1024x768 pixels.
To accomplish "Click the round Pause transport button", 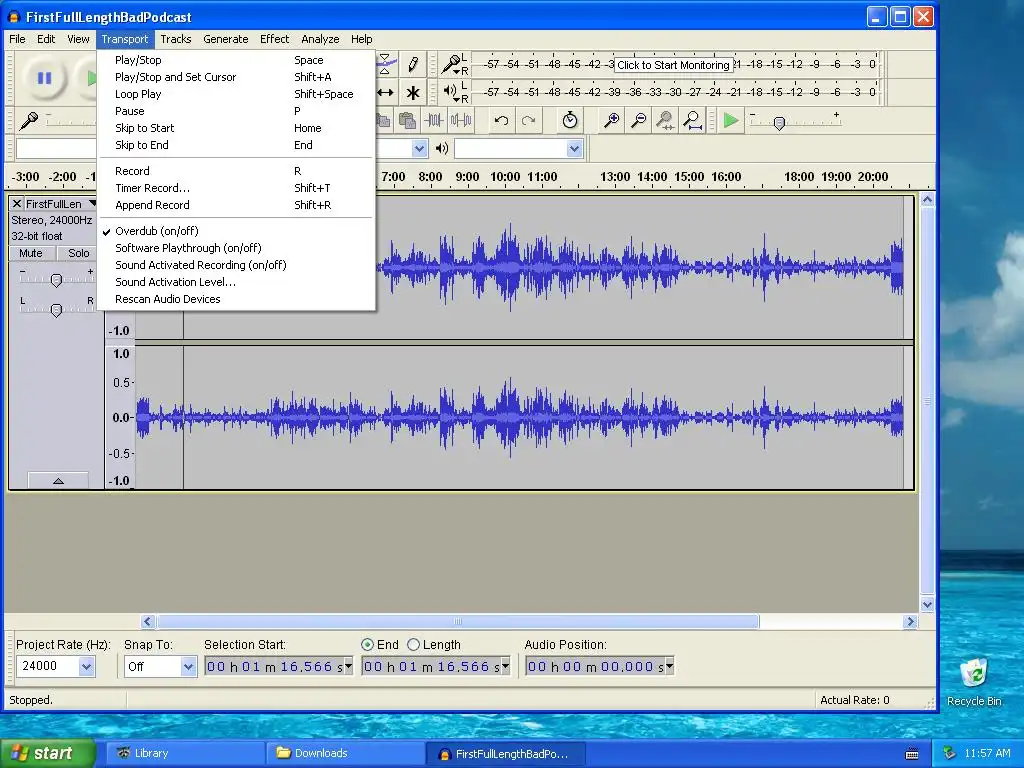I will coord(44,78).
